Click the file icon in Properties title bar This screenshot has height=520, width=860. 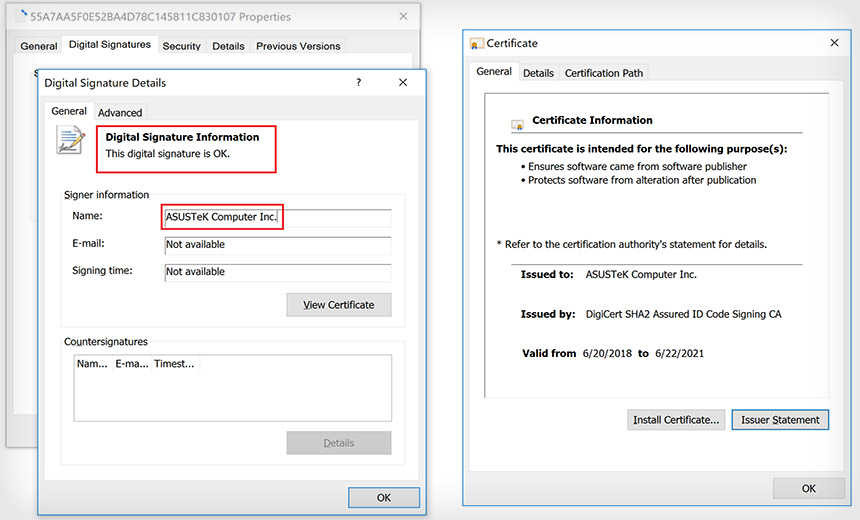22,16
